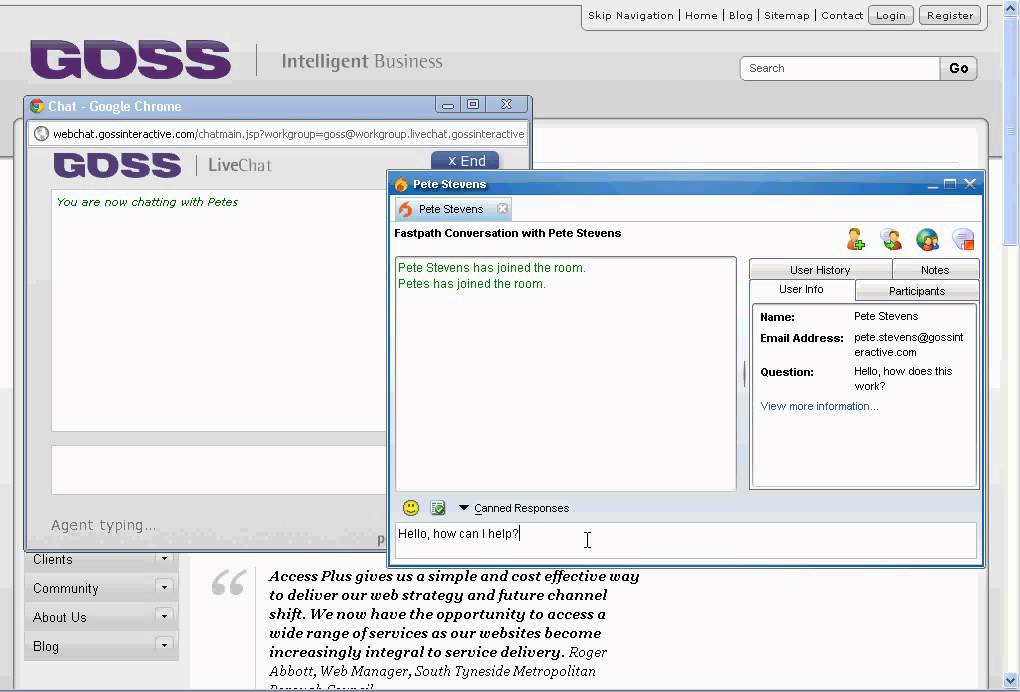Minimize the Chat - Google Chrome window
The image size is (1020, 692).
click(448, 105)
